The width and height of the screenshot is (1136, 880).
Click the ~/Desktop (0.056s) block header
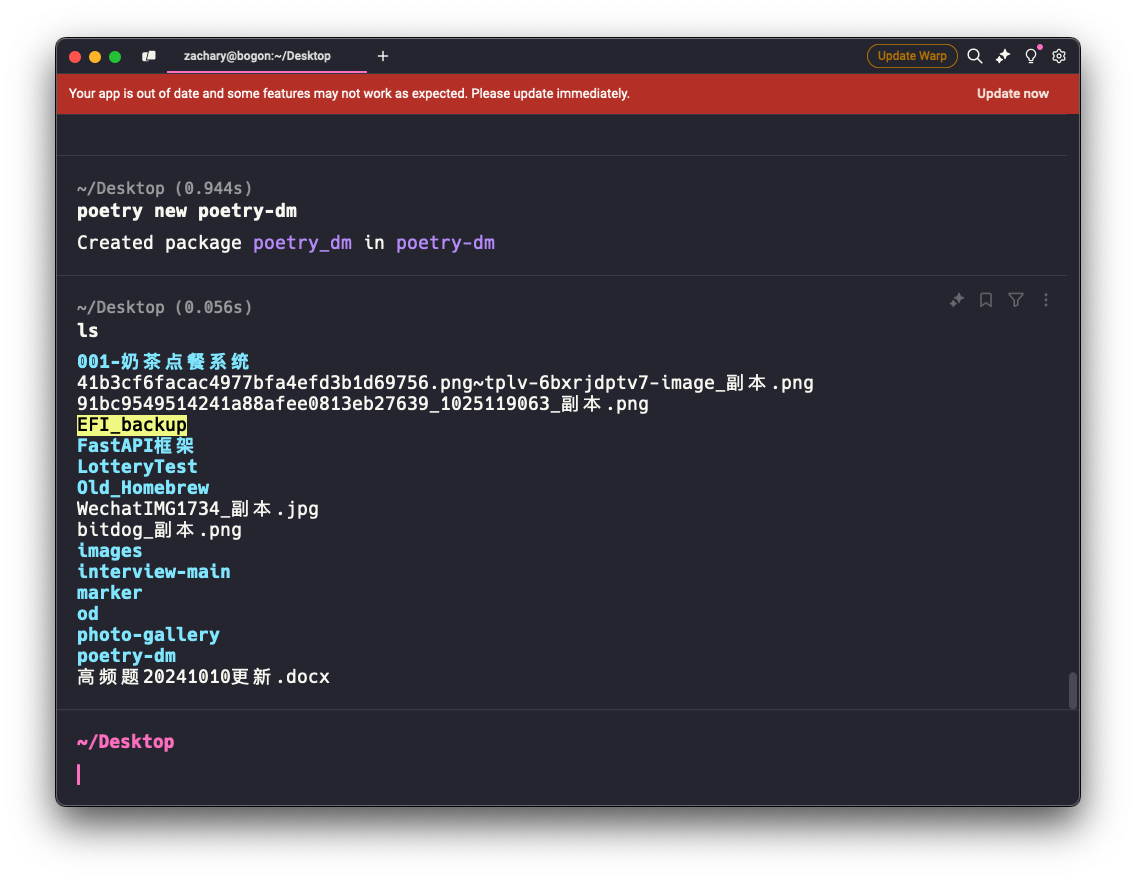pos(164,307)
